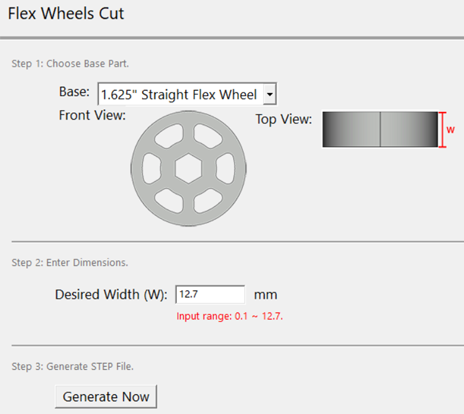464x414 pixels.
Task: Click the Step 3: Generate STEP File heading
Action: (73, 366)
